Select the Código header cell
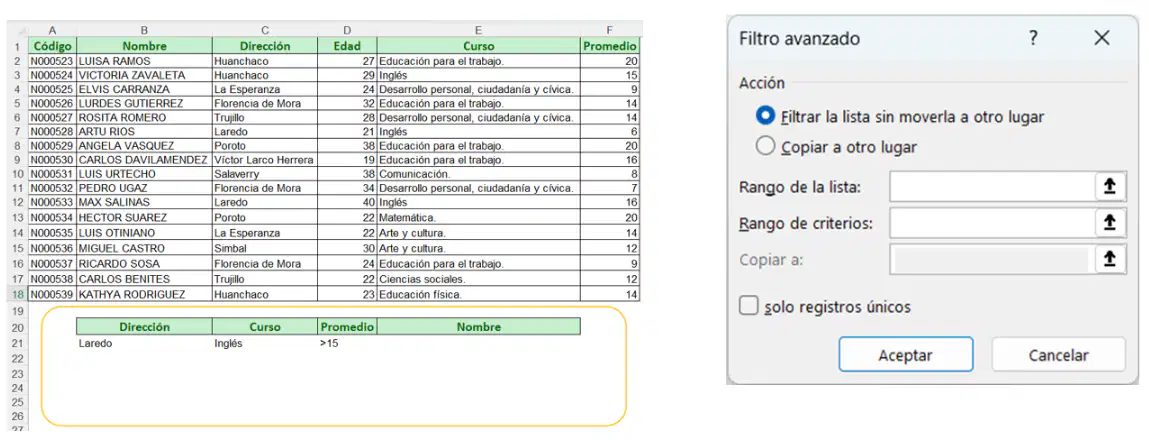This screenshot has width=1149, height=440. tap(52, 45)
